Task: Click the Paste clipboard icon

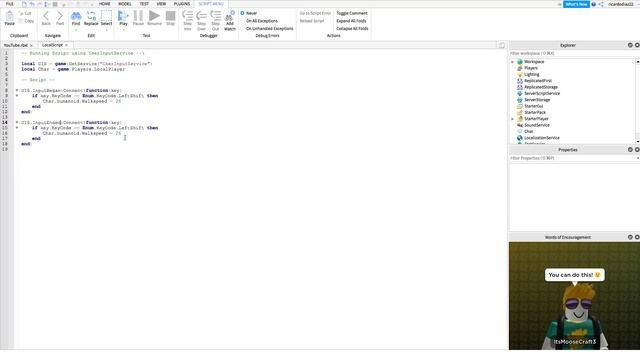Action: click(x=9, y=16)
